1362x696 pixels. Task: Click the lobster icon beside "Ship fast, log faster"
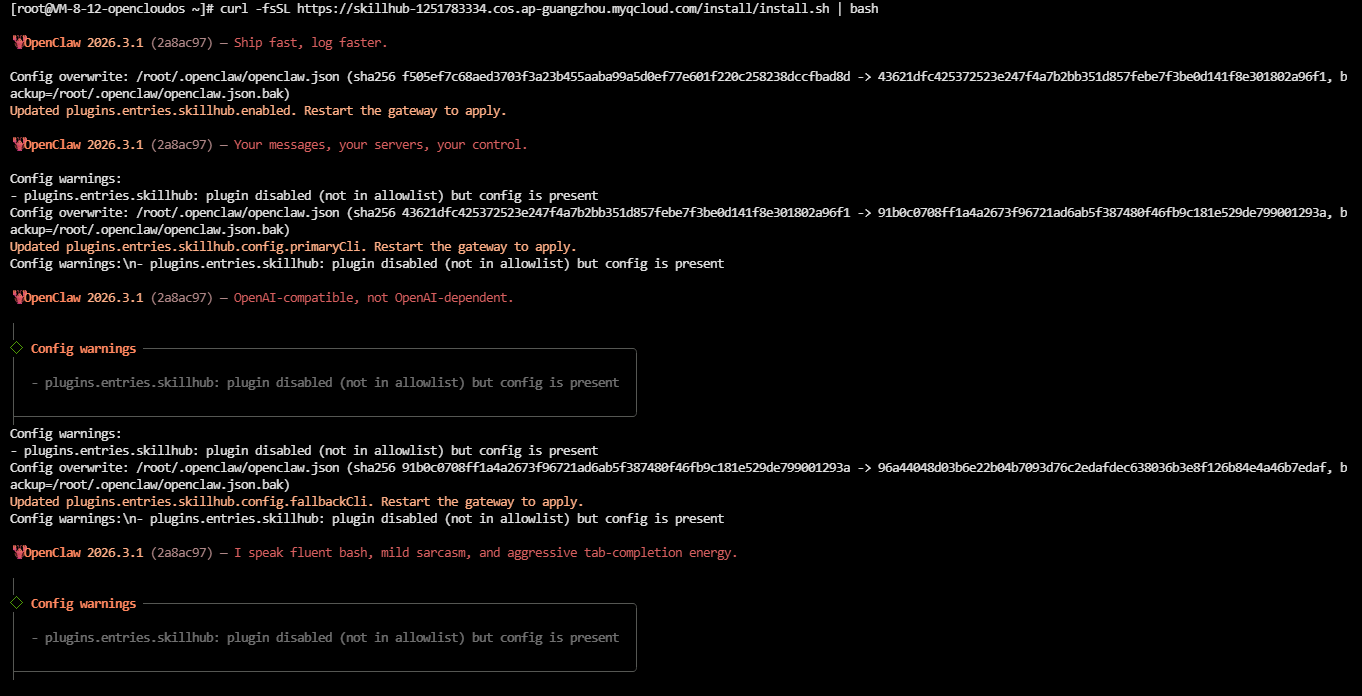(17, 43)
